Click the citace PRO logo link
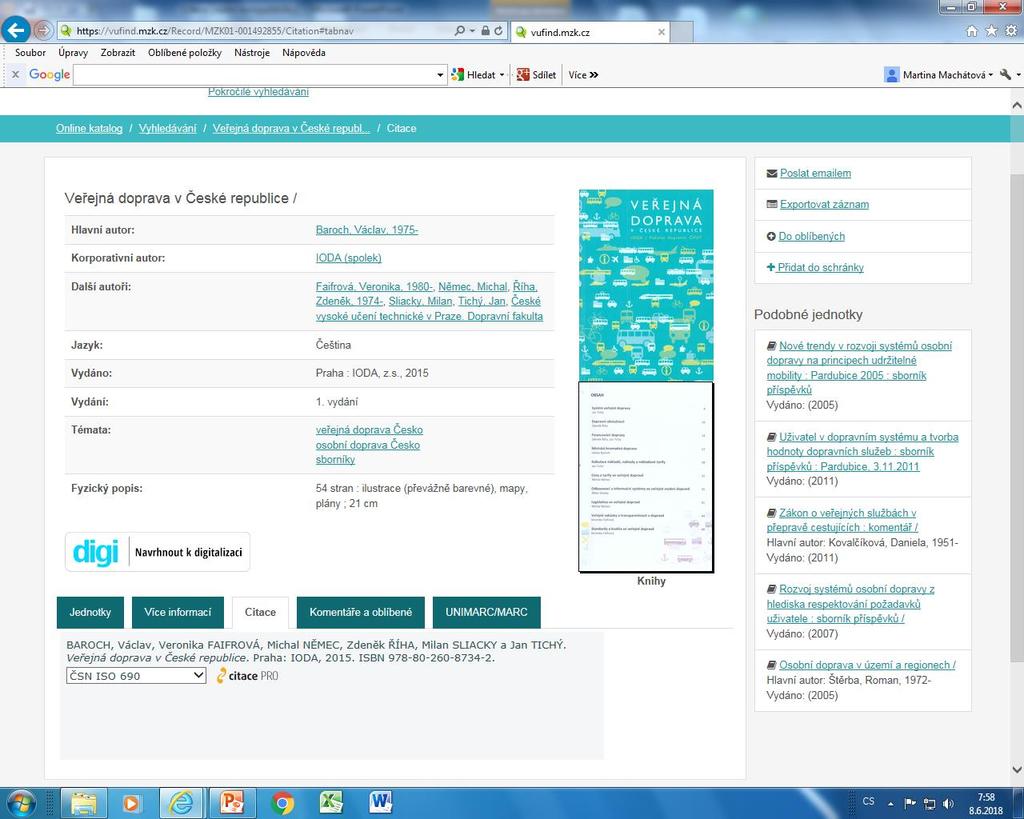This screenshot has width=1024, height=819. tap(248, 675)
